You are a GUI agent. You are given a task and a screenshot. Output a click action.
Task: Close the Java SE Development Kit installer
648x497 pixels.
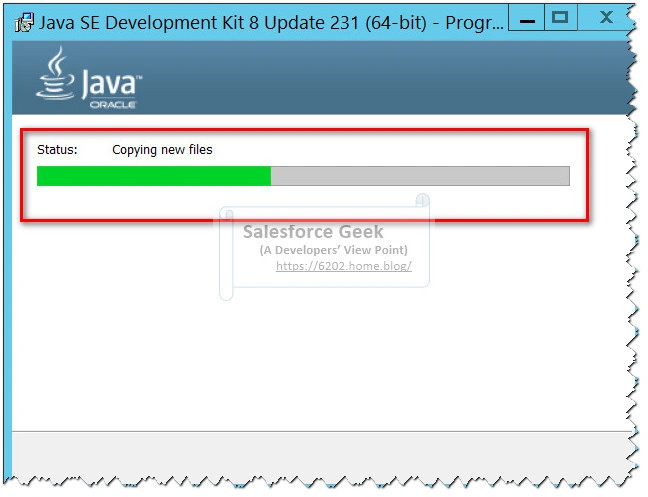605,18
